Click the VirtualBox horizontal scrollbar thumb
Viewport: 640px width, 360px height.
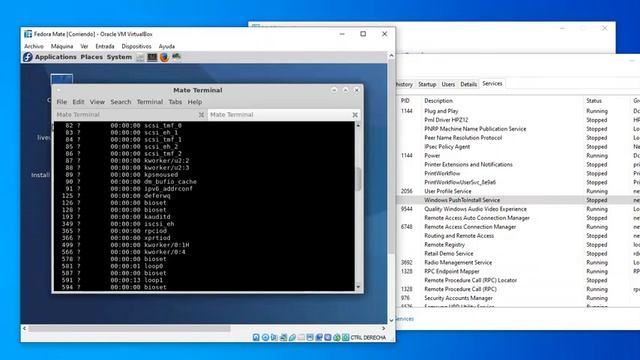click(x=129, y=328)
